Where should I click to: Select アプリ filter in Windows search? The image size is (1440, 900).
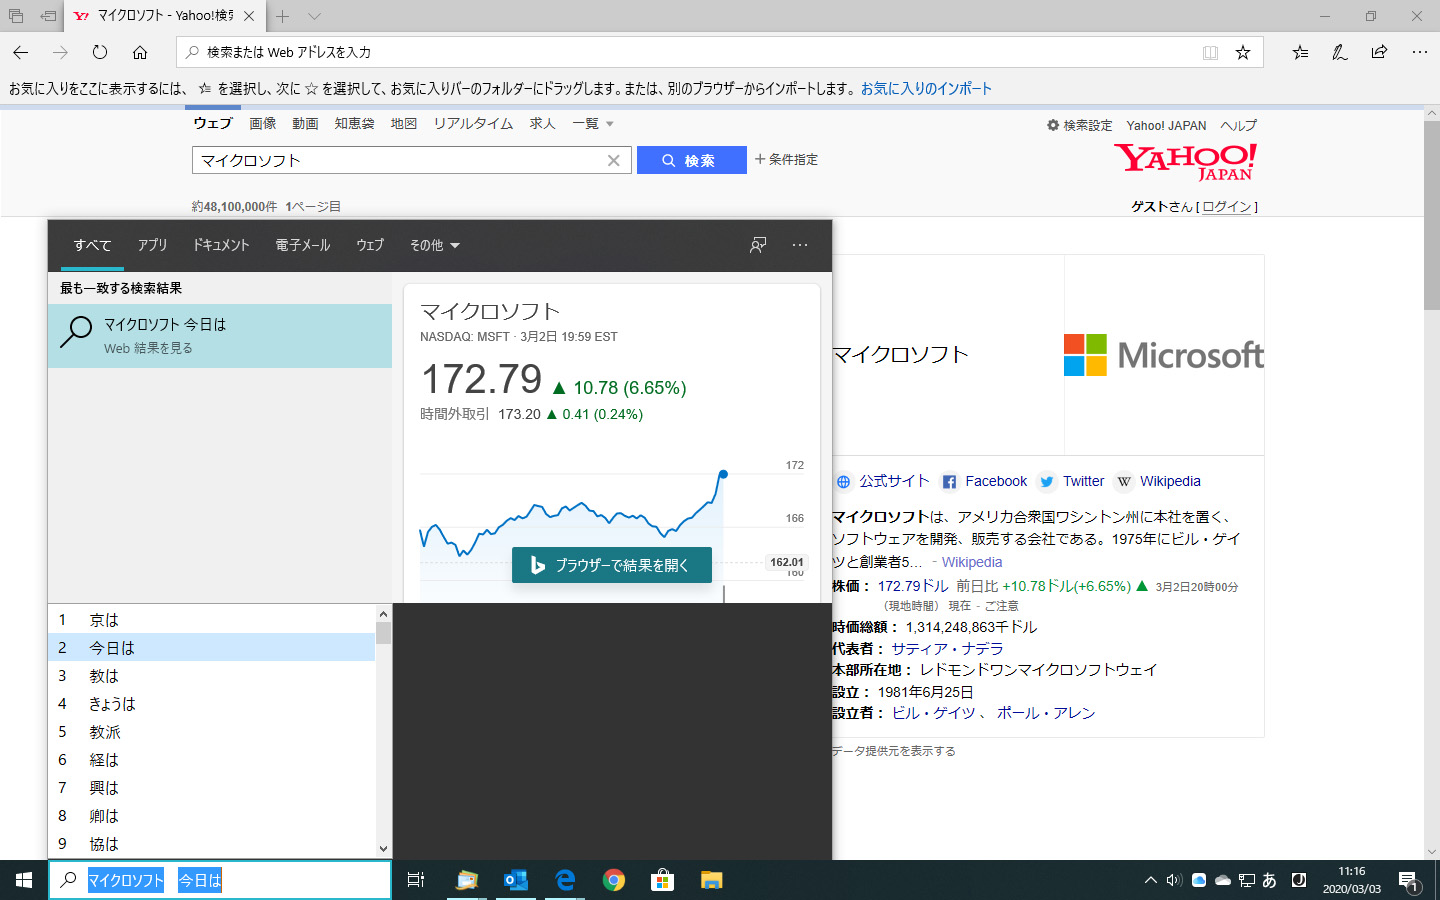(152, 245)
